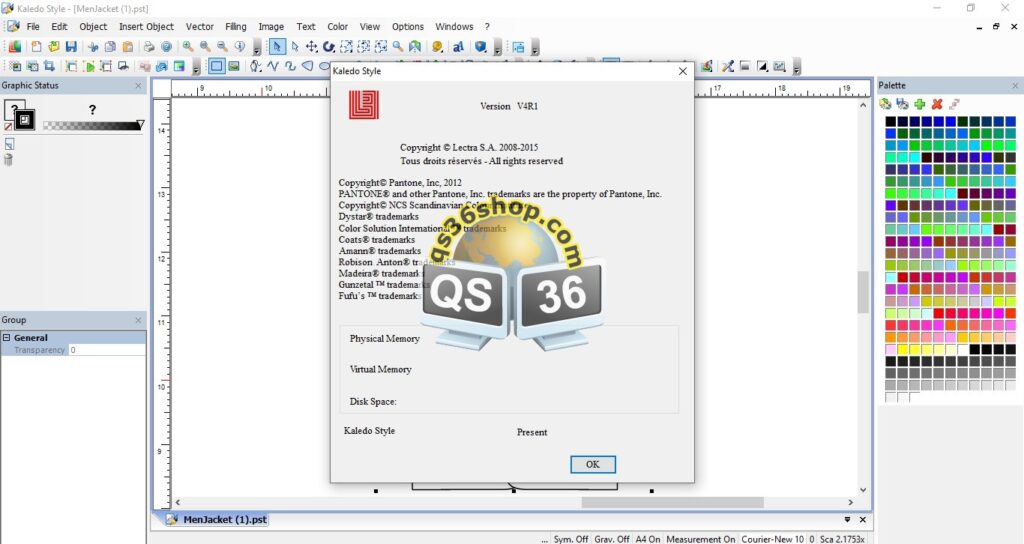Open the Filling menu
Image resolution: width=1024 pixels, height=544 pixels.
[x=236, y=27]
